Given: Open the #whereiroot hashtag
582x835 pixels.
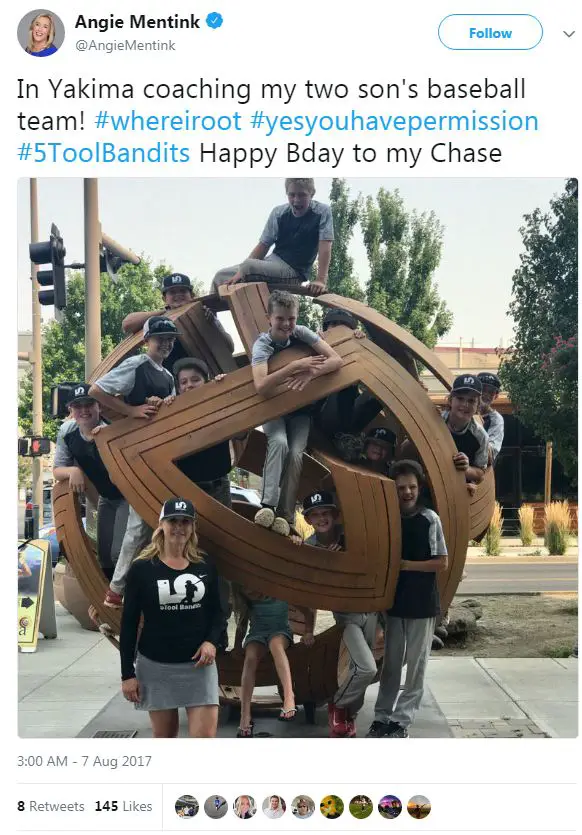Looking at the screenshot, I should 168,121.
